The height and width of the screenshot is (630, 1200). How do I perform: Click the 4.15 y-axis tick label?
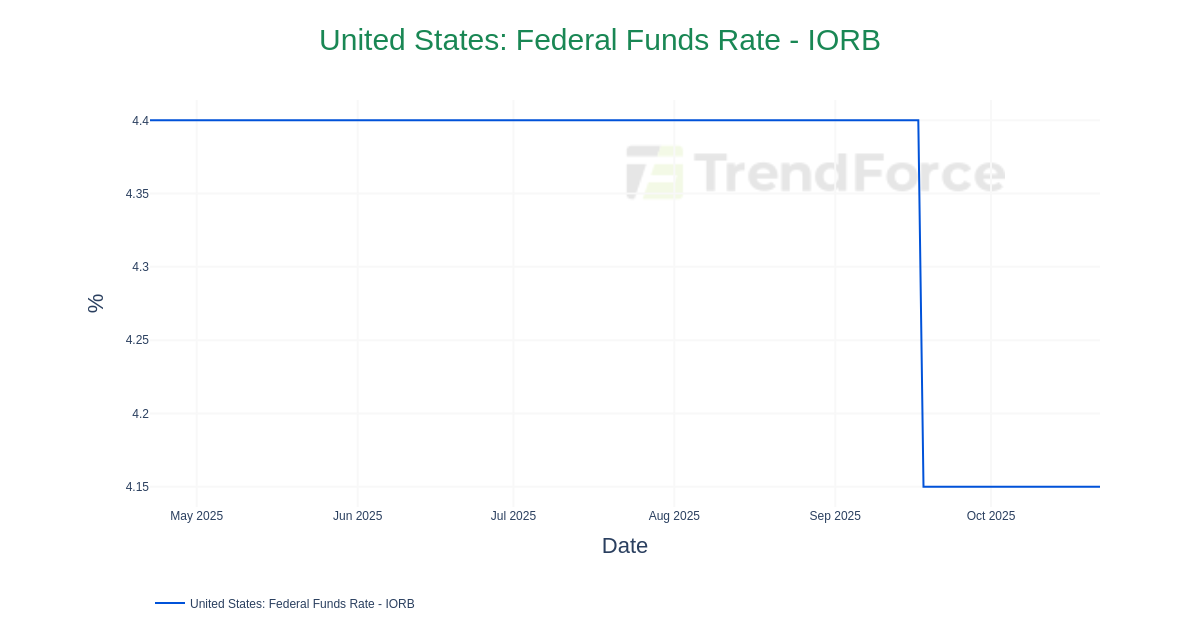point(137,487)
